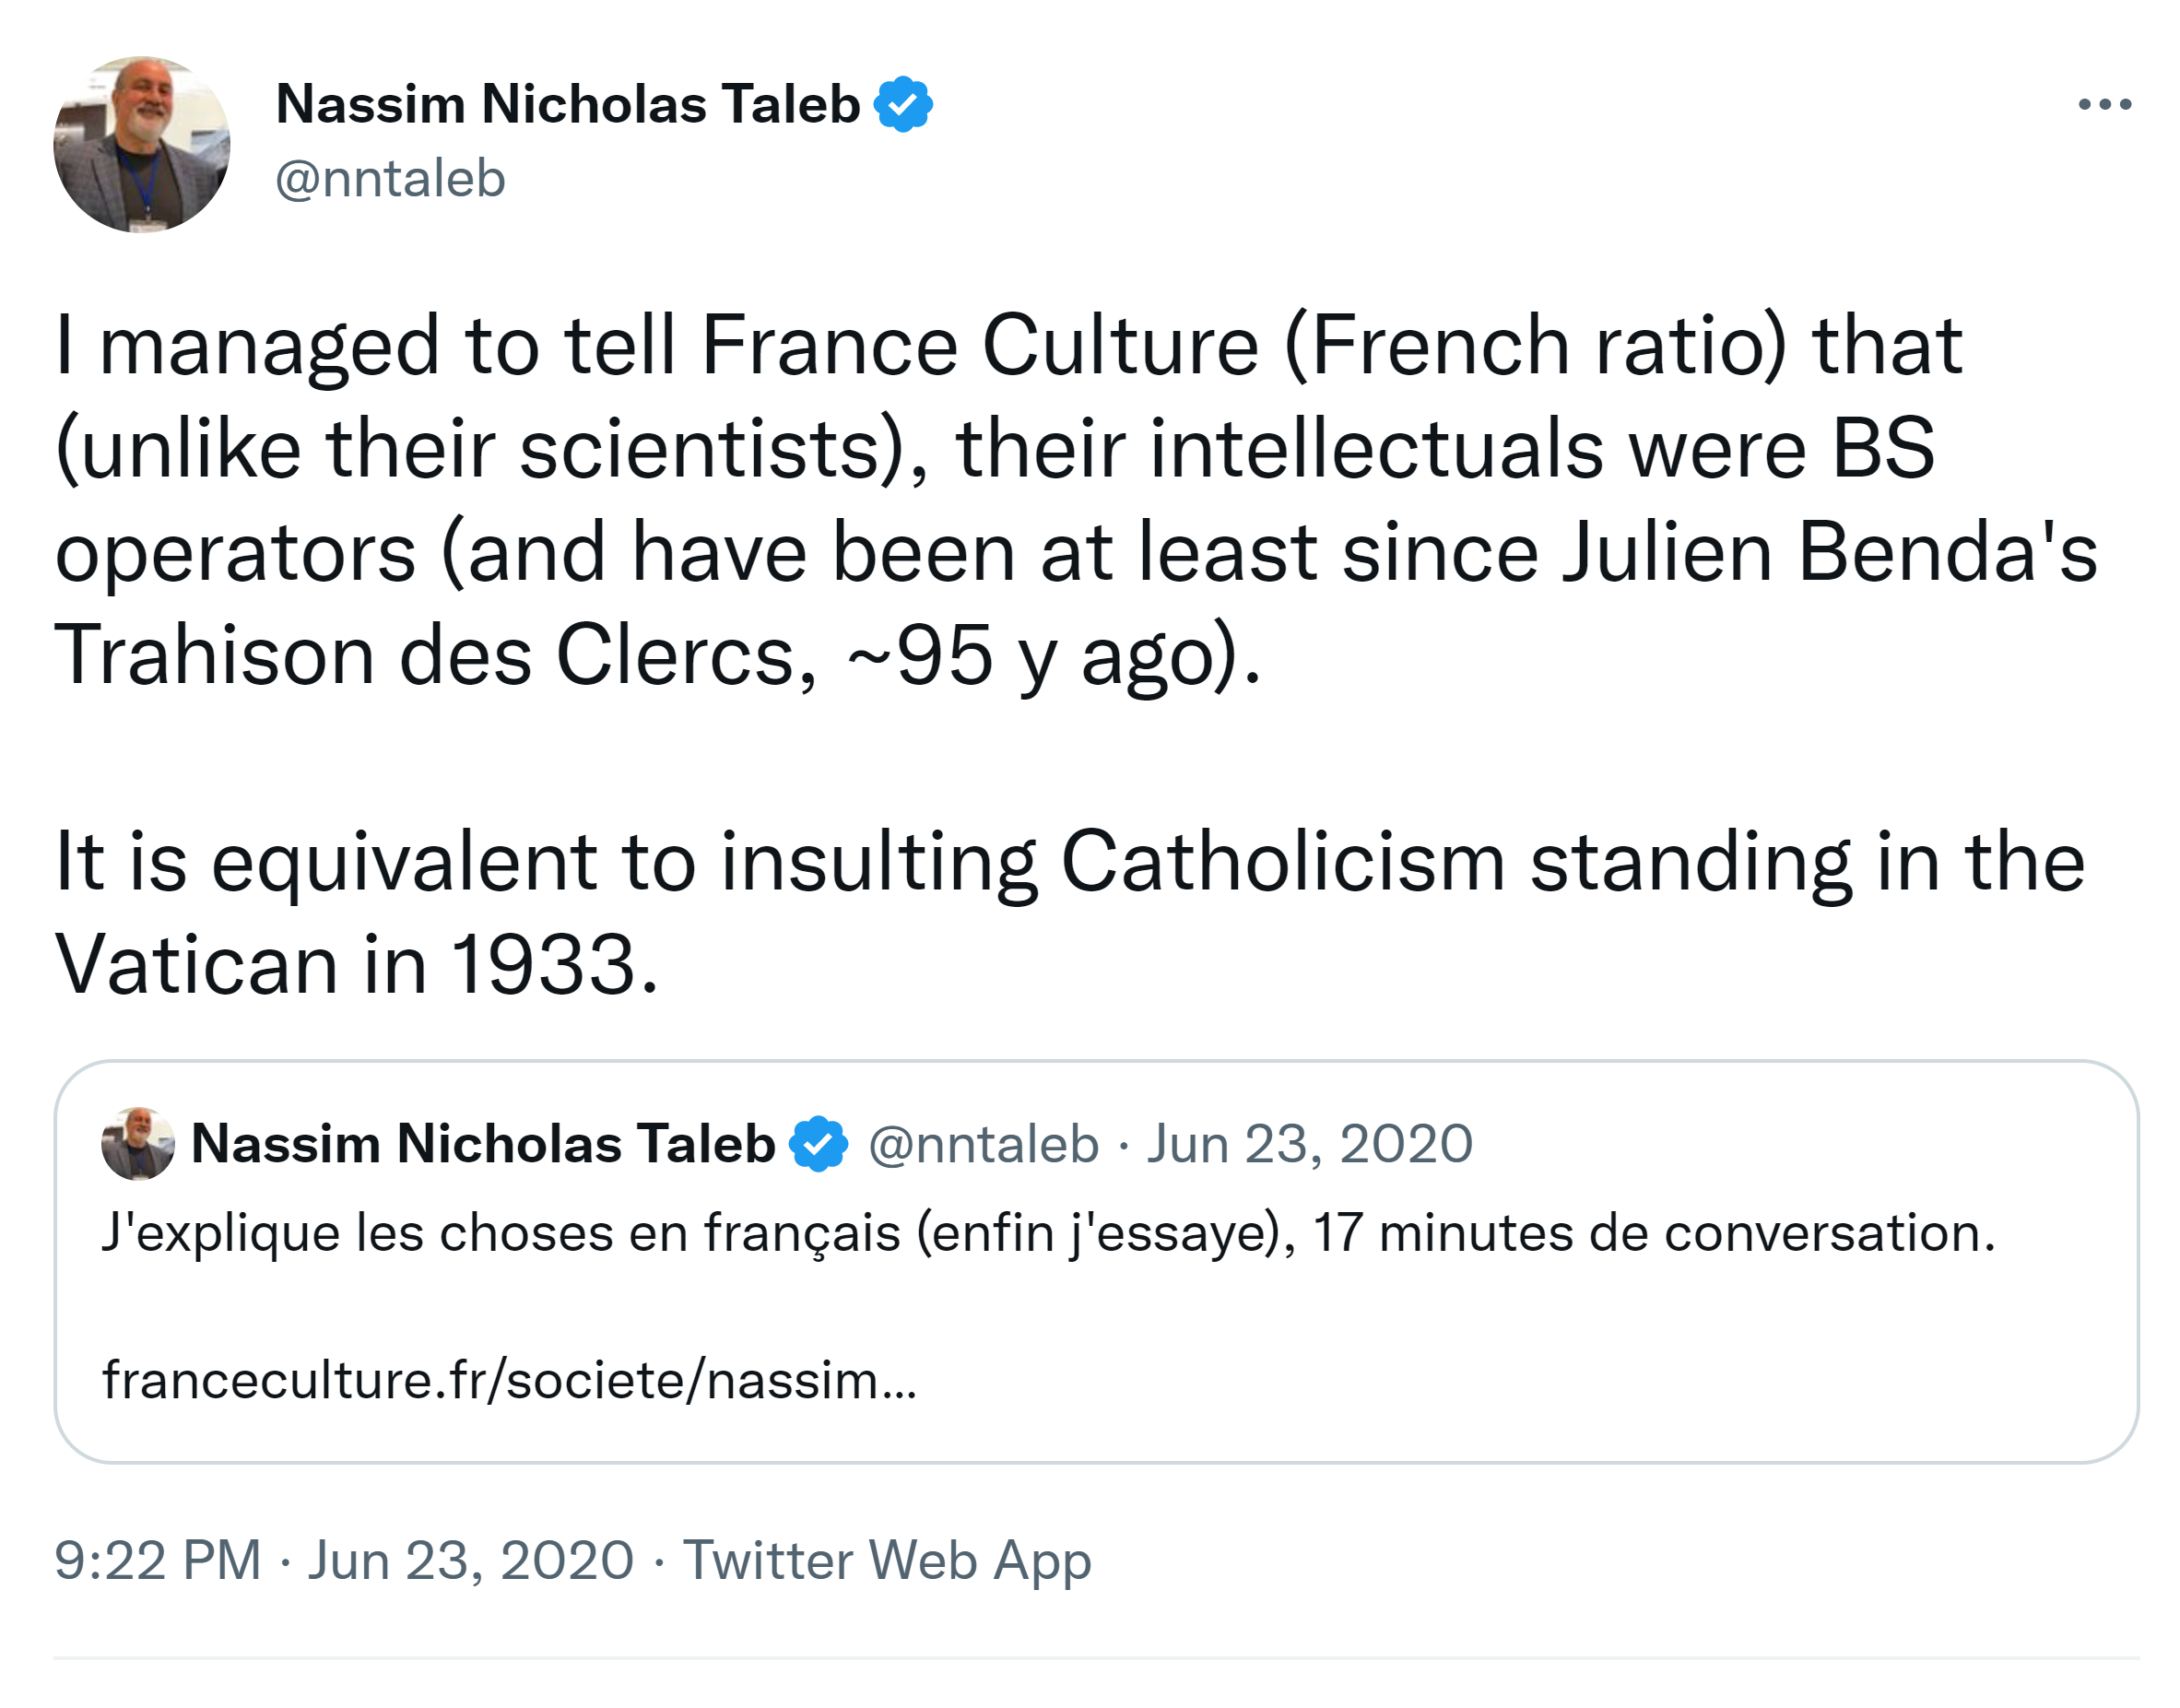Click the 'Vatican in 1933' sentence

[x=356, y=965]
